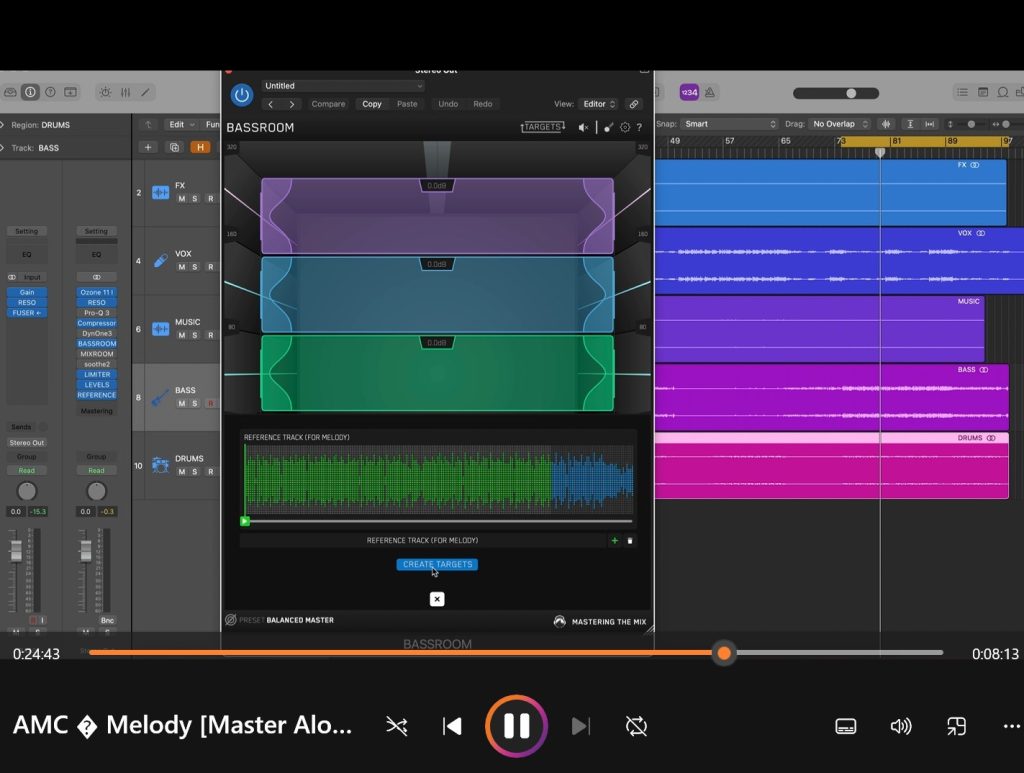This screenshot has height=773, width=1024.
Task: Open the Untitled preset dropdown
Action: click(343, 86)
